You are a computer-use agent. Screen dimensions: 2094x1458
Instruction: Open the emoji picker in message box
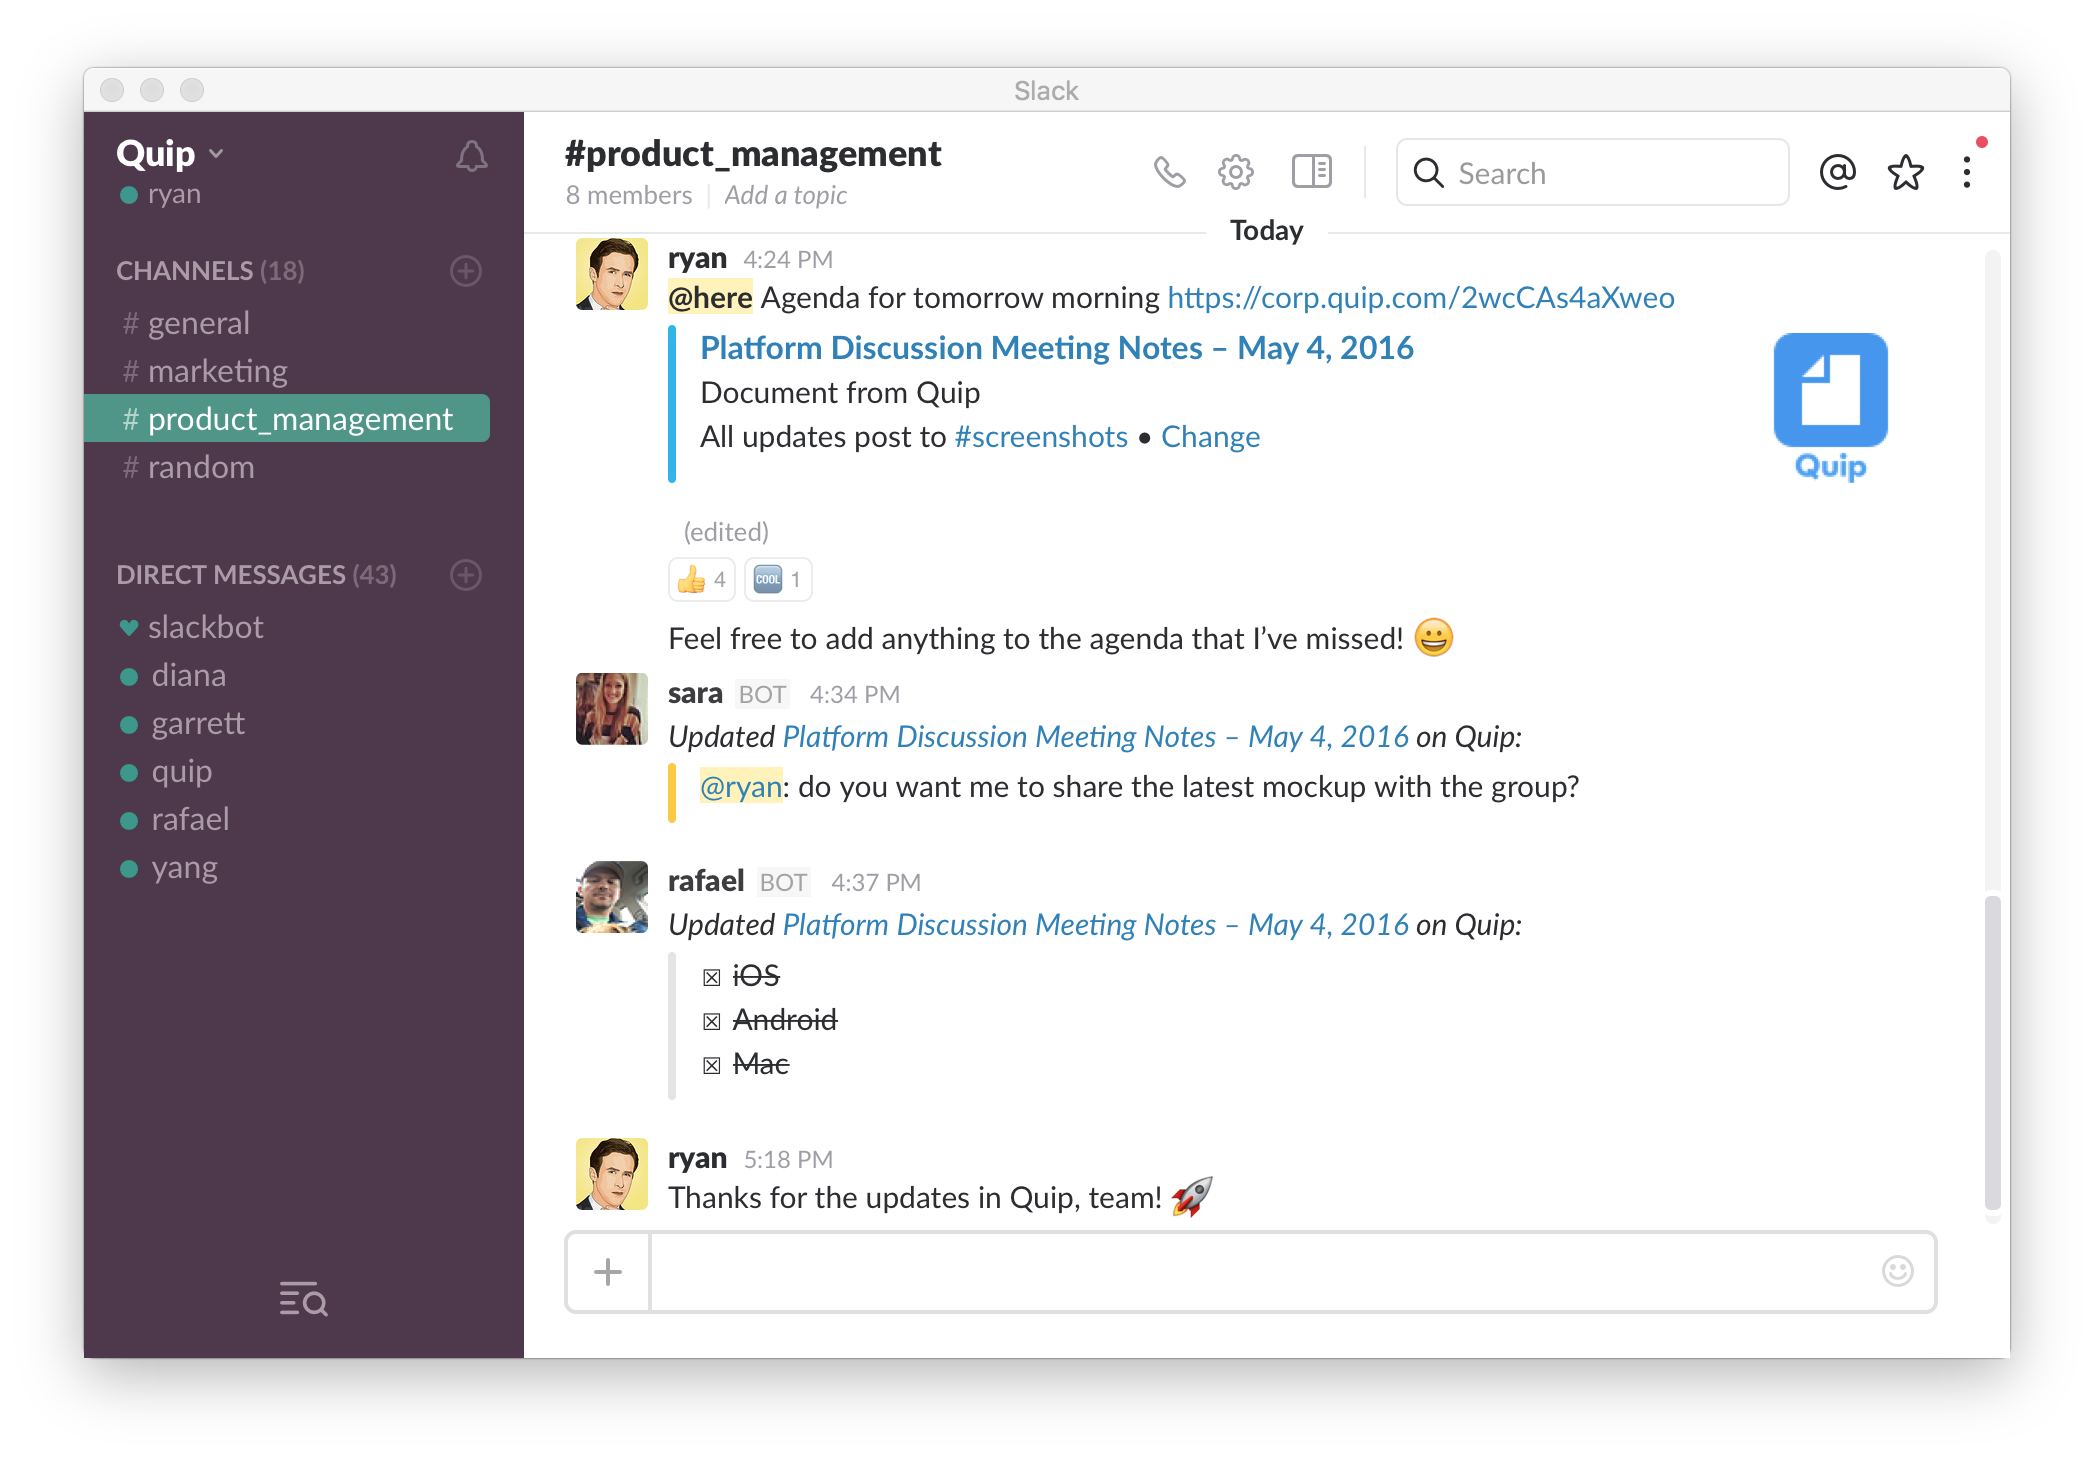(x=1897, y=1271)
